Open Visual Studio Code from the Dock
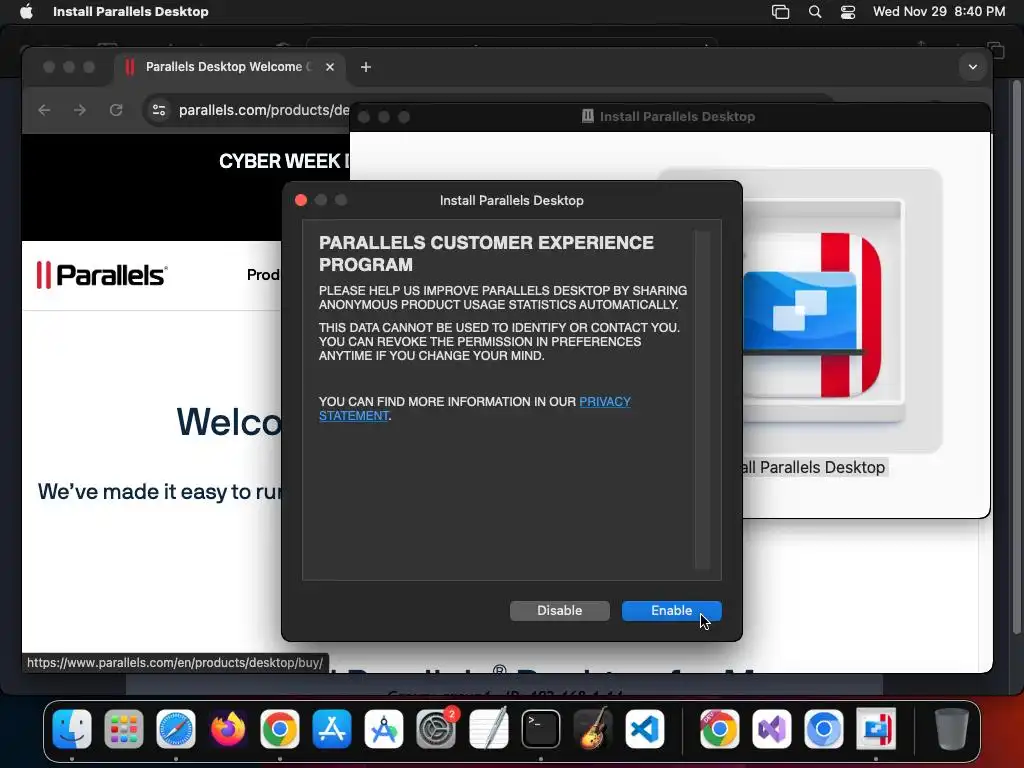The height and width of the screenshot is (768, 1024). (x=645, y=729)
